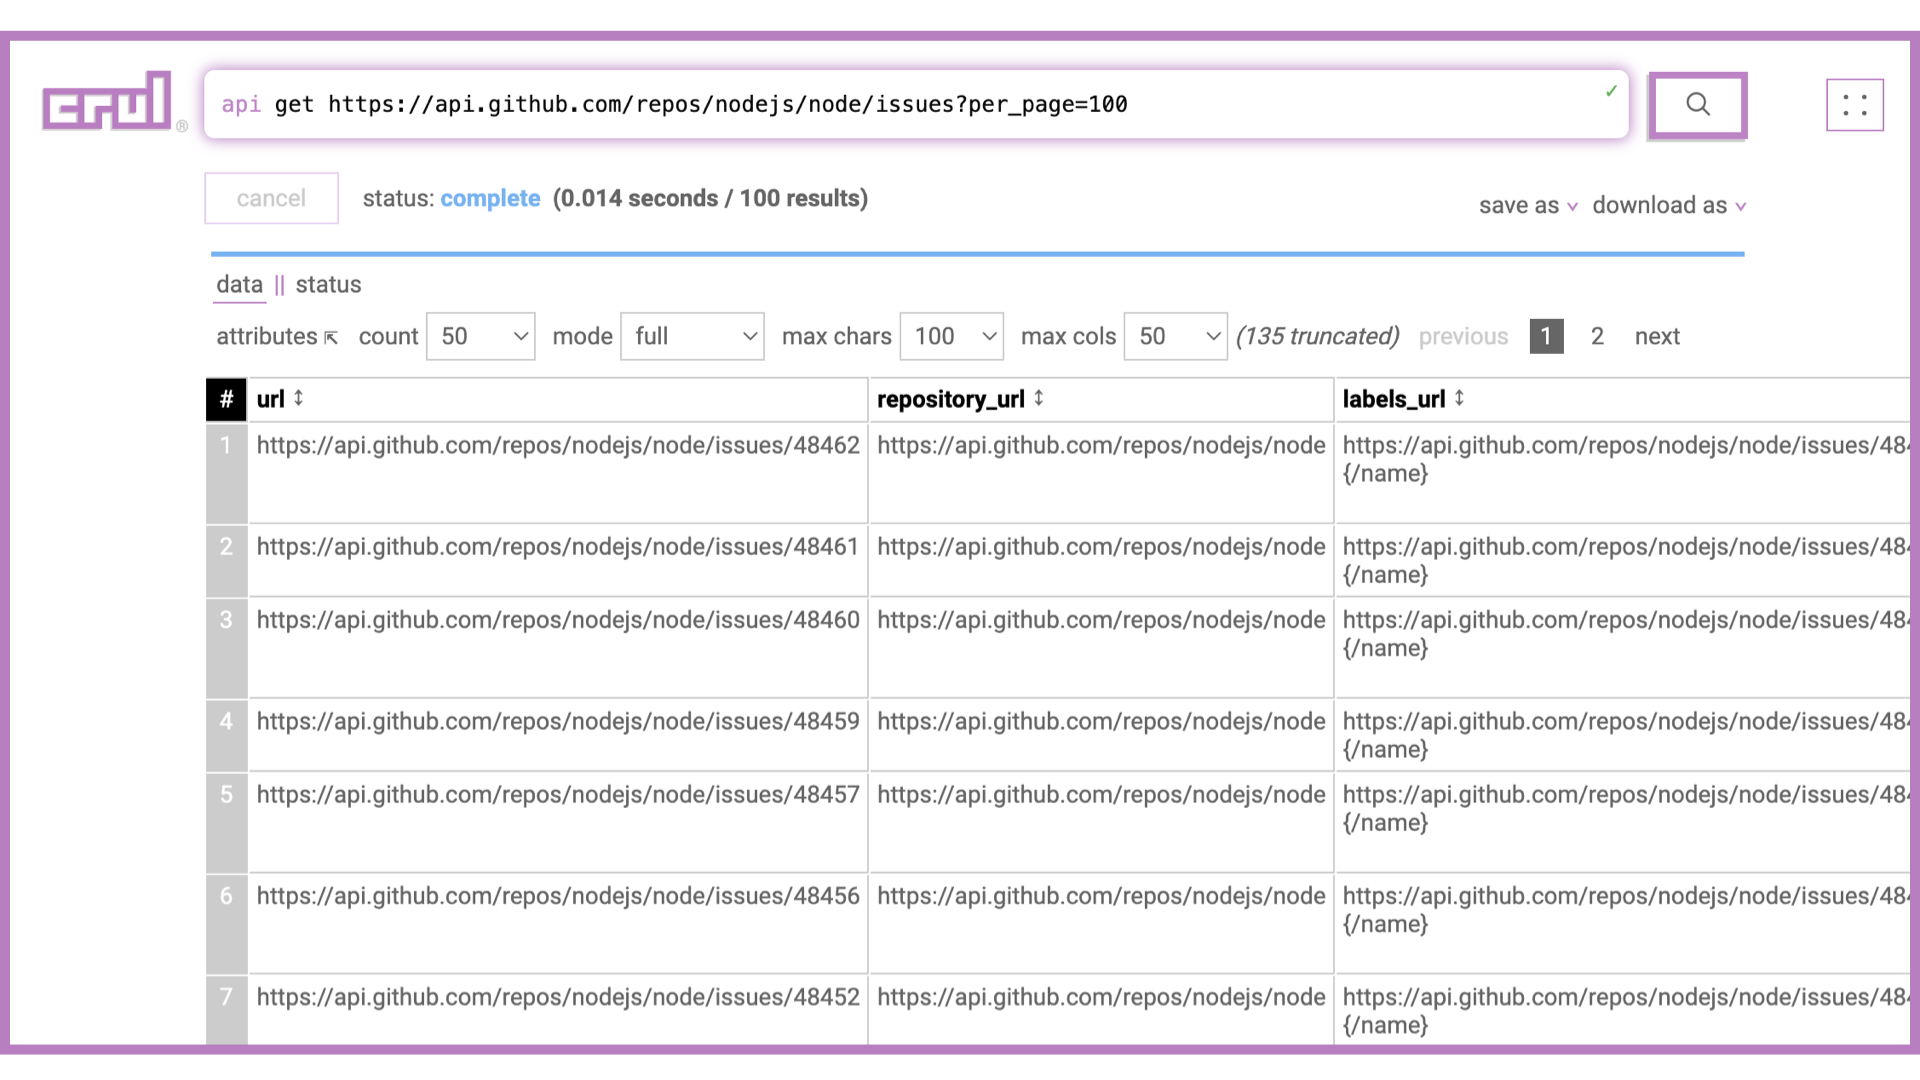Viewport: 1920px width, 1080px height.
Task: Click the issues/48457 url cell
Action: 558,822
